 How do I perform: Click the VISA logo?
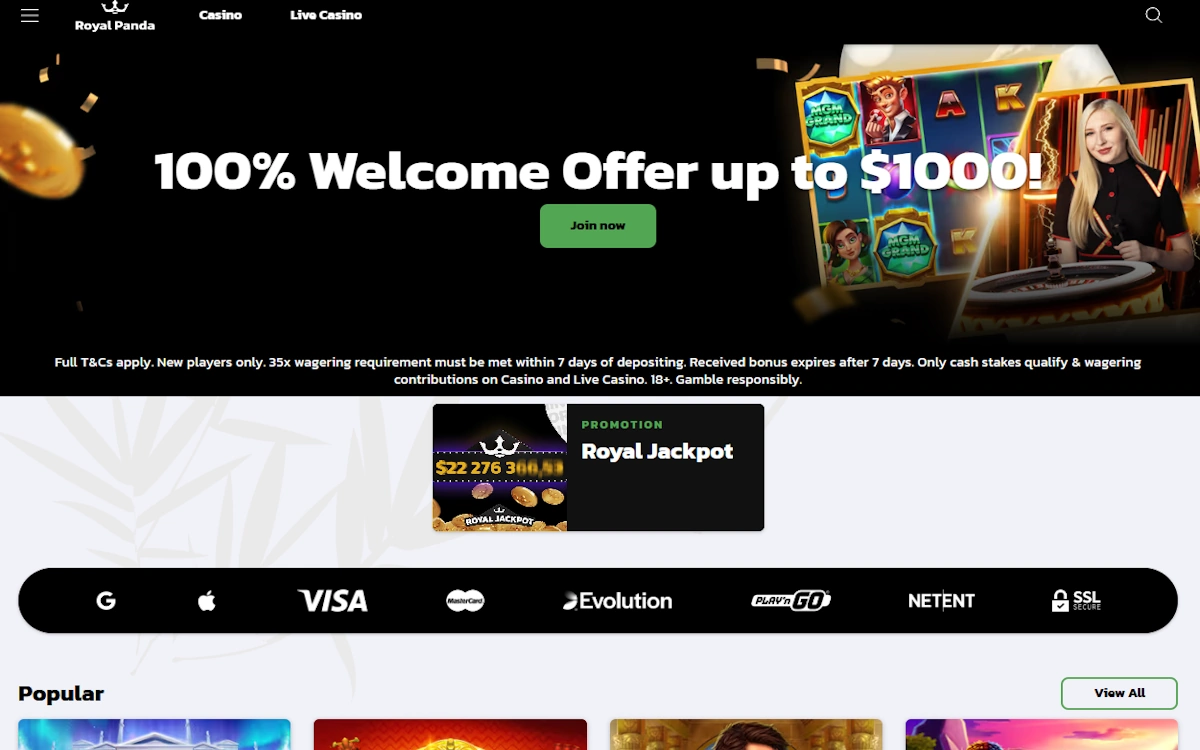pyautogui.click(x=333, y=601)
